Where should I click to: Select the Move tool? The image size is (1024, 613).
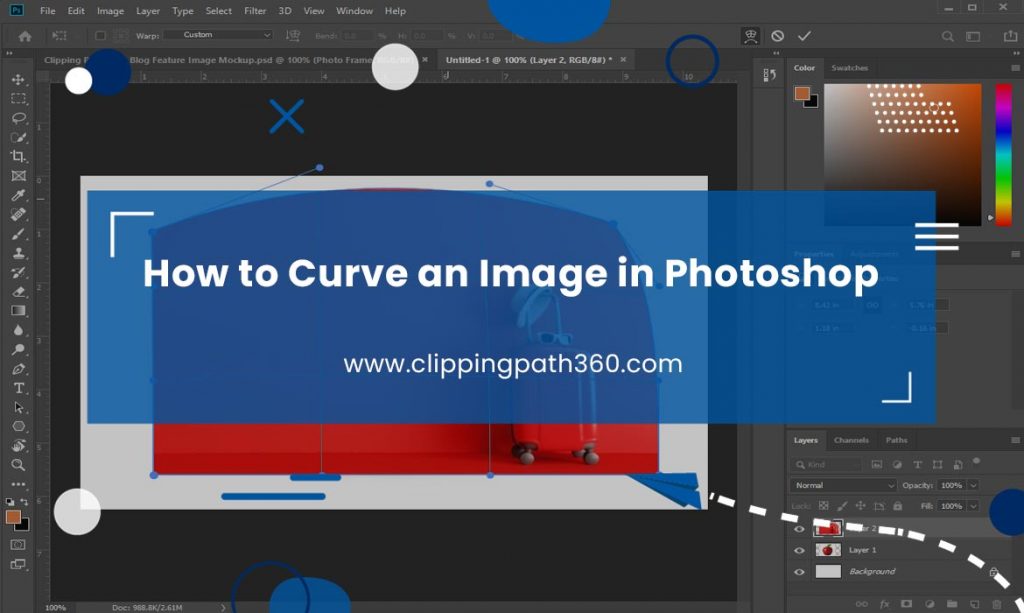click(18, 79)
